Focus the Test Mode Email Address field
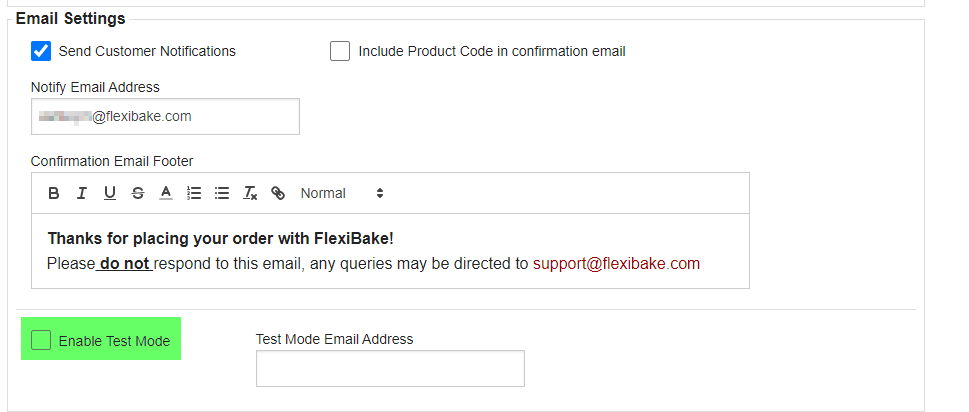The width and height of the screenshot is (969, 412). 390,368
